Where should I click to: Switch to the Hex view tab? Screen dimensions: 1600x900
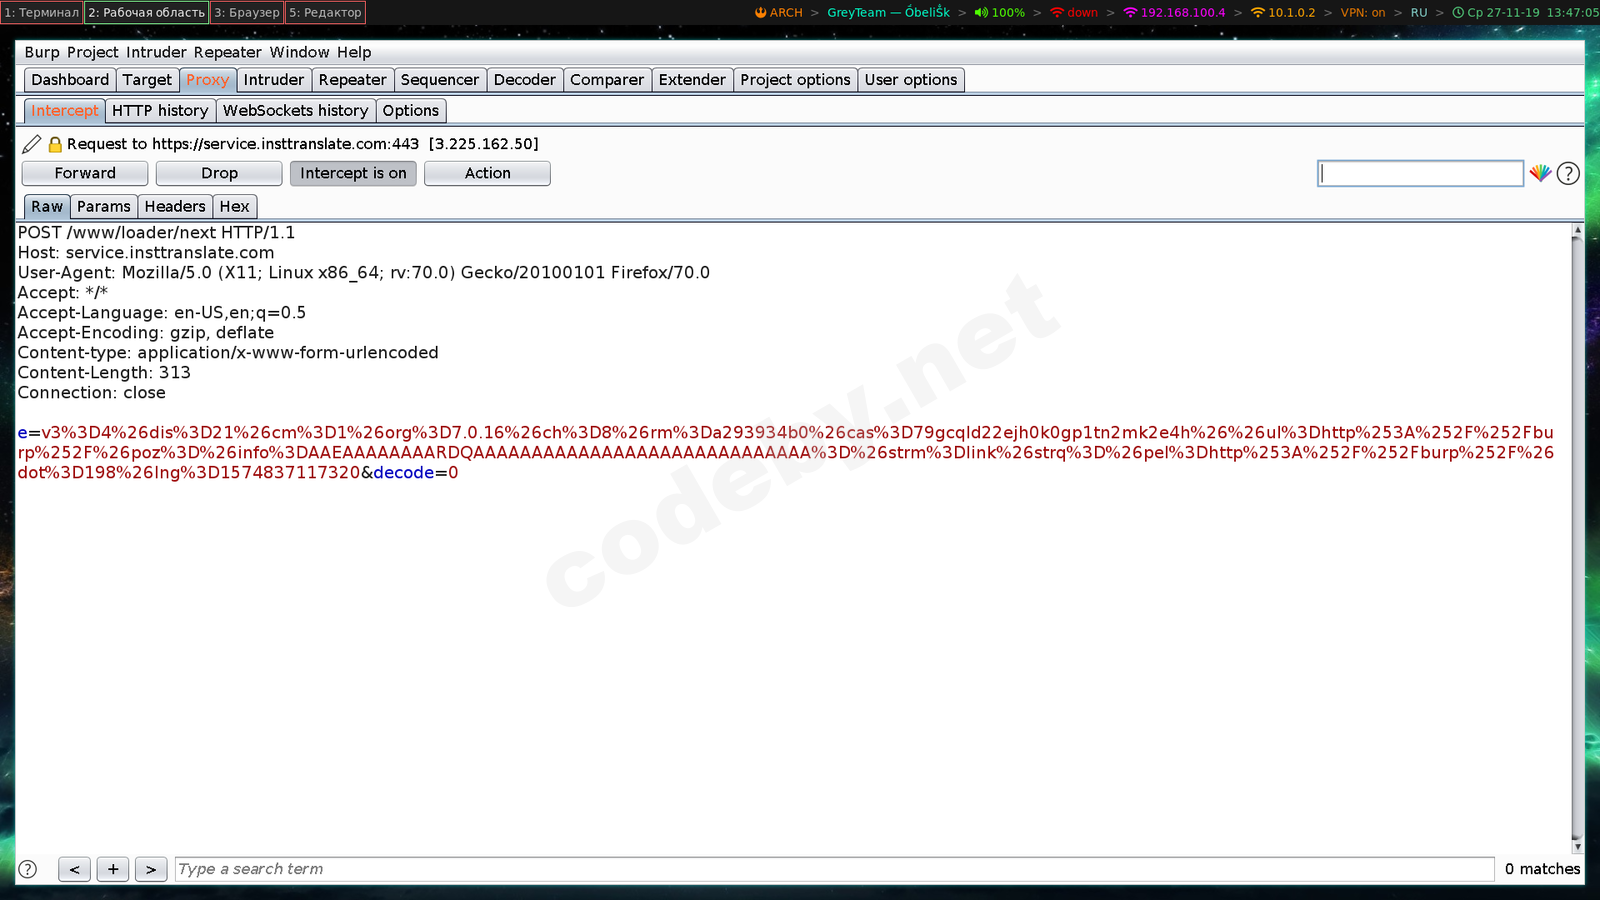click(x=234, y=206)
